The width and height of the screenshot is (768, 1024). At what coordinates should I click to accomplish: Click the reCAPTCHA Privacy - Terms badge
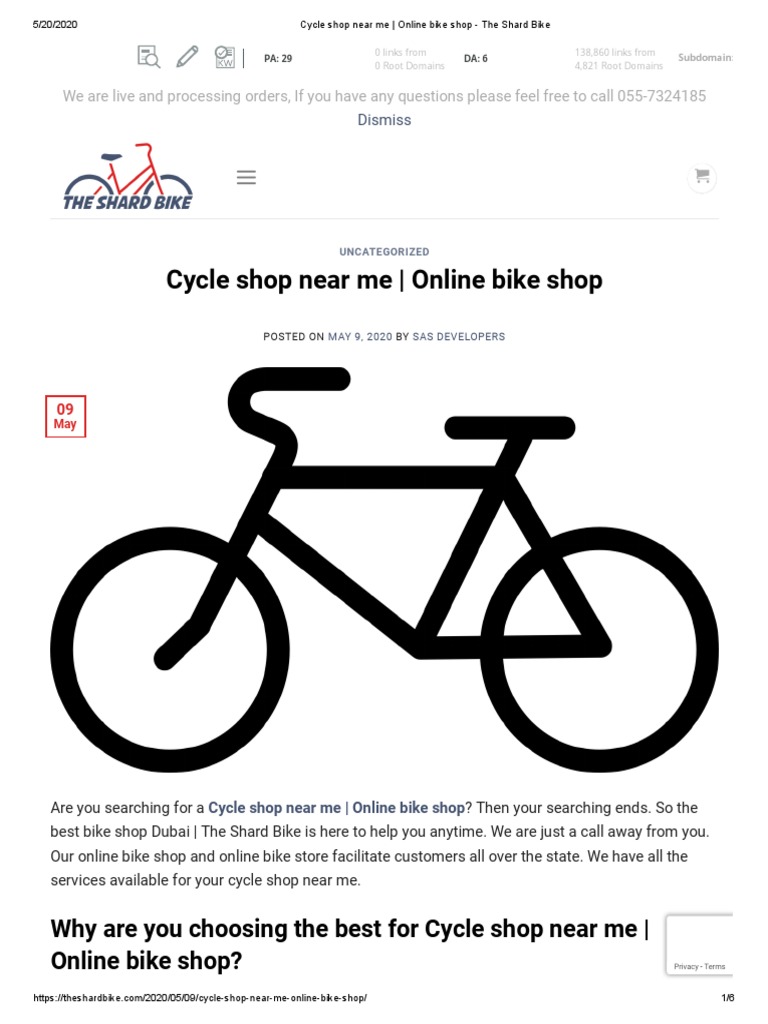coord(699,945)
